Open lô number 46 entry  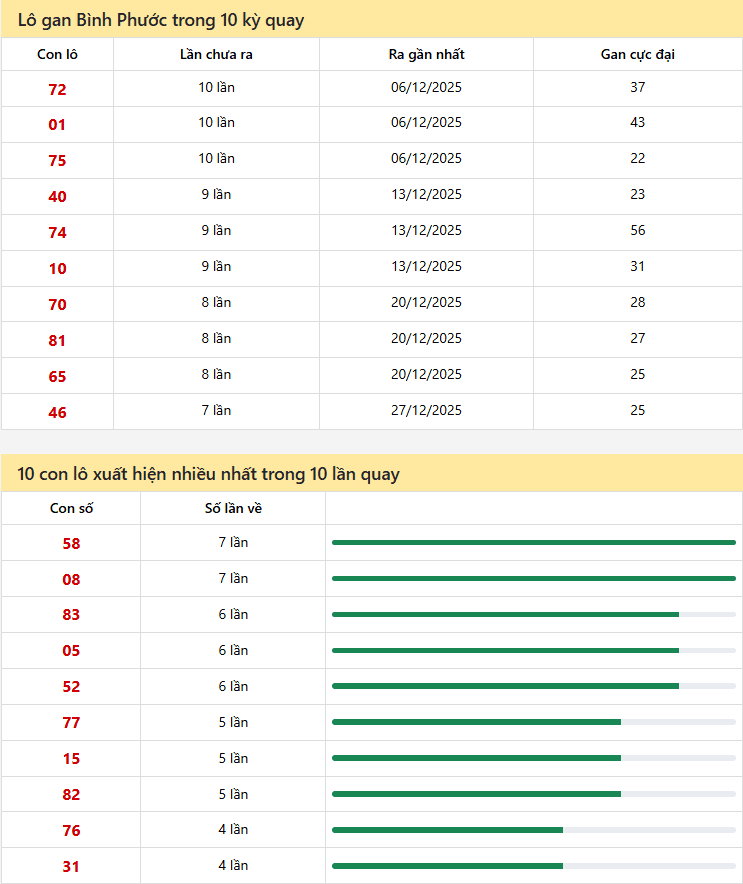point(57,412)
